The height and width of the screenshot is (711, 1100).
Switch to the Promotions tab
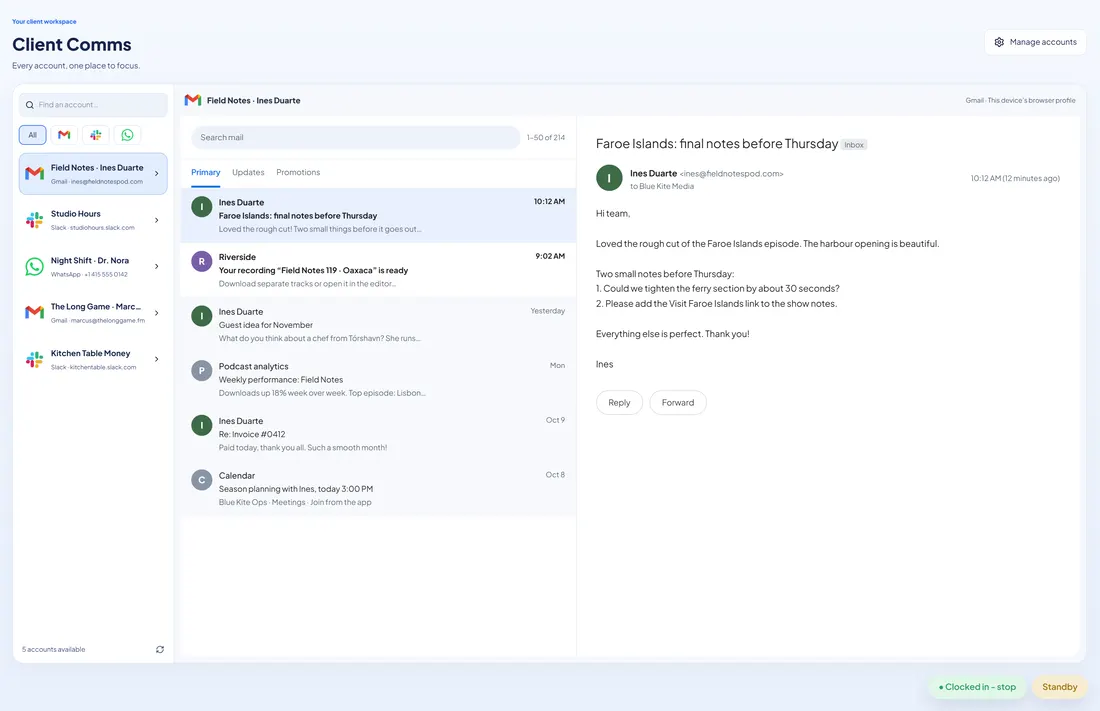point(298,173)
